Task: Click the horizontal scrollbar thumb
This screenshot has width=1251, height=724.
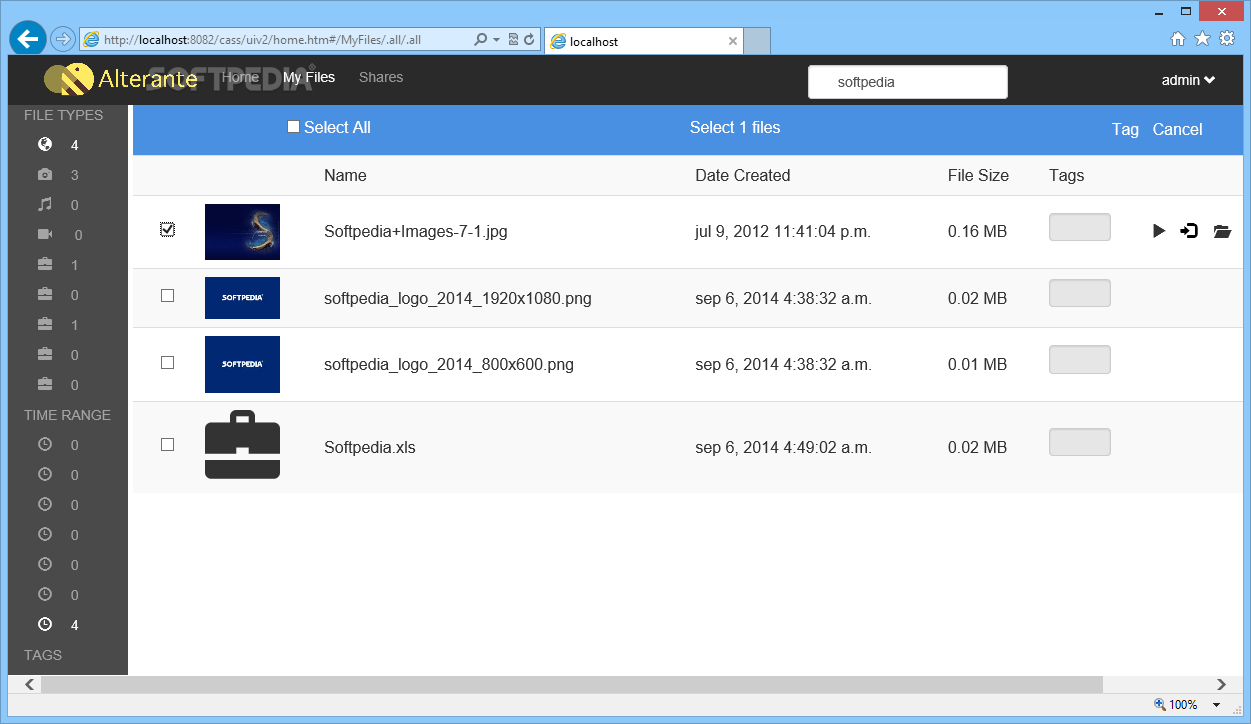Action: [571, 684]
